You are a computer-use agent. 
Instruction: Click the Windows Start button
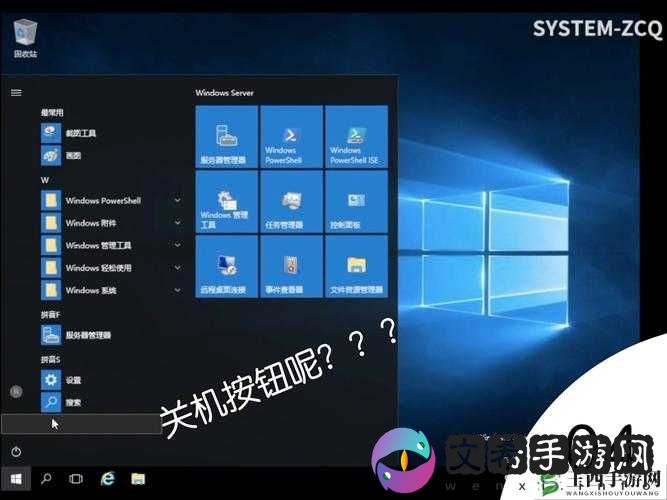(16, 479)
